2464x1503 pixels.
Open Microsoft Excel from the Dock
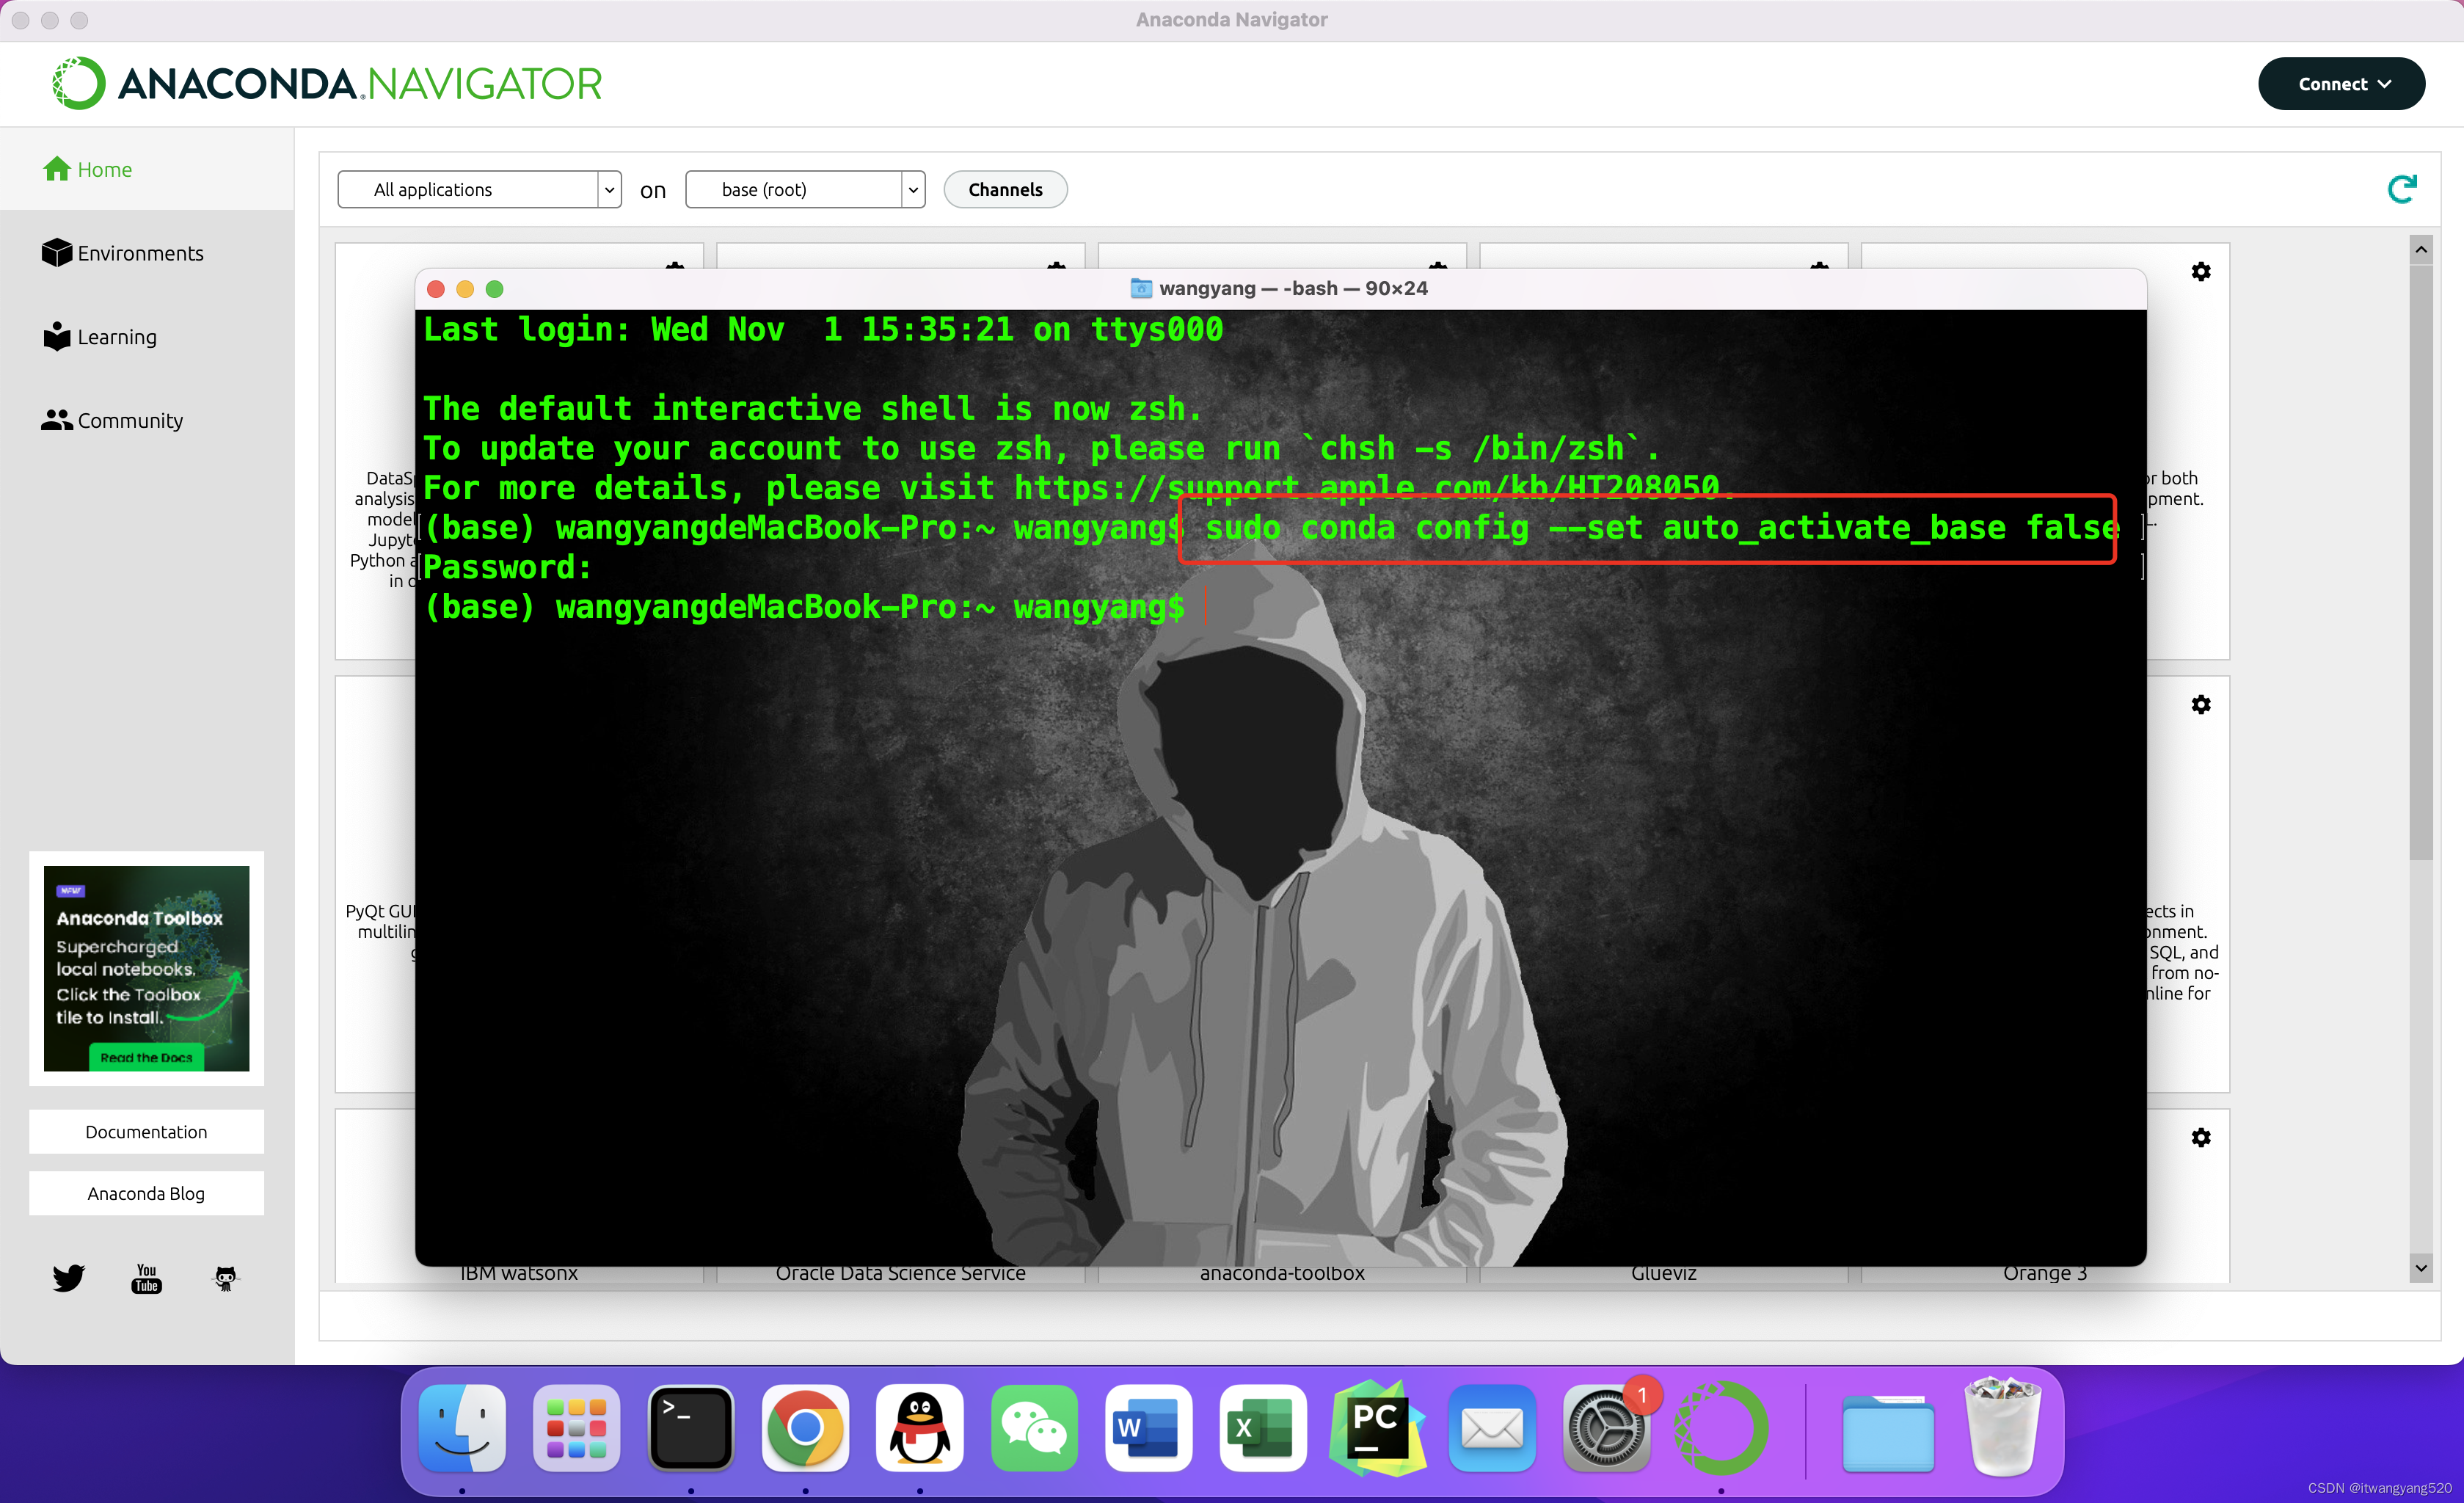[1262, 1428]
